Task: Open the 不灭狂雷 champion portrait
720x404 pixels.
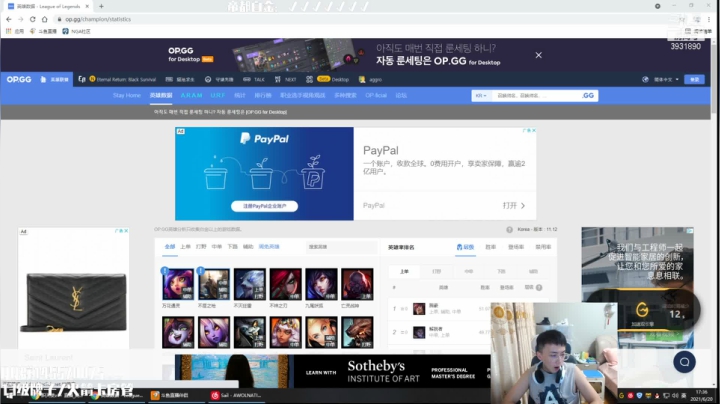Action: pyautogui.click(x=249, y=284)
